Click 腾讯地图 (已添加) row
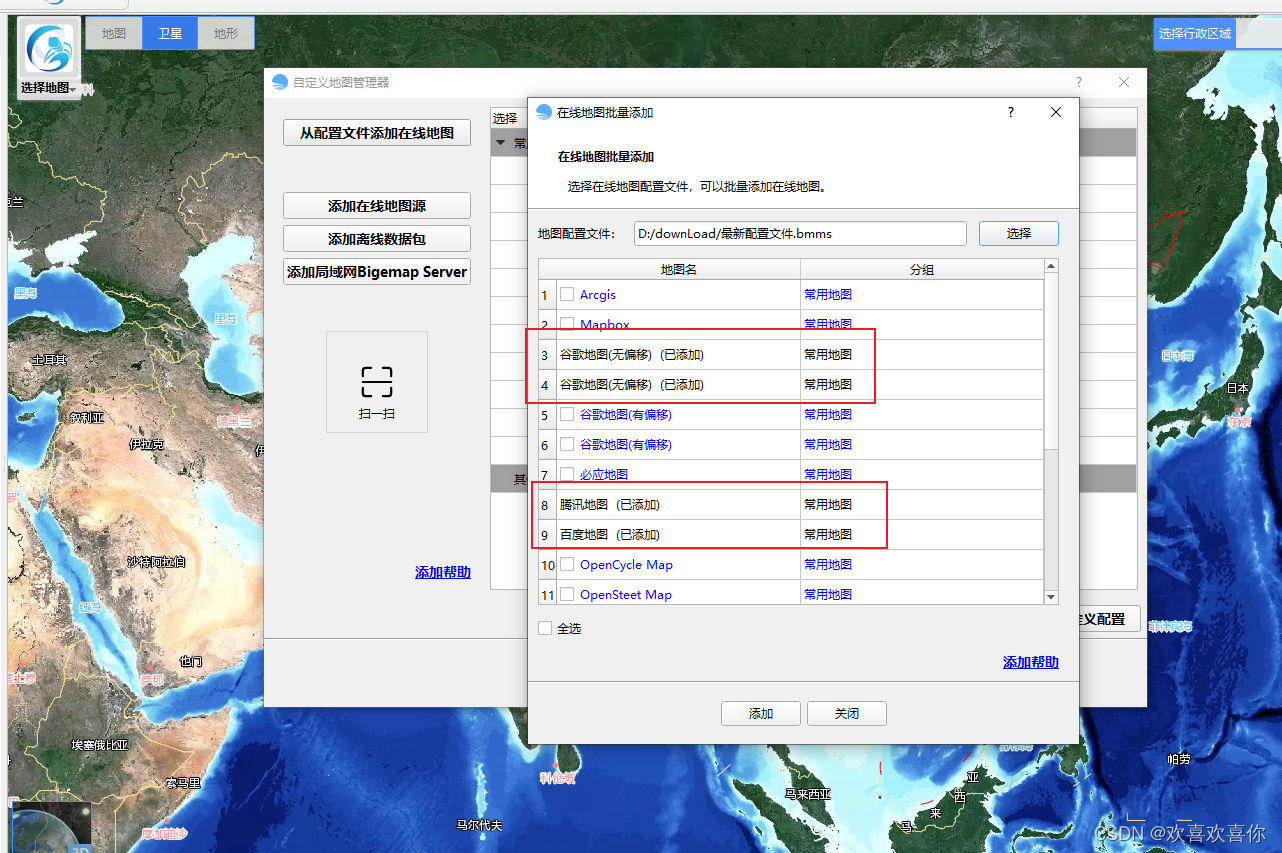 point(610,504)
